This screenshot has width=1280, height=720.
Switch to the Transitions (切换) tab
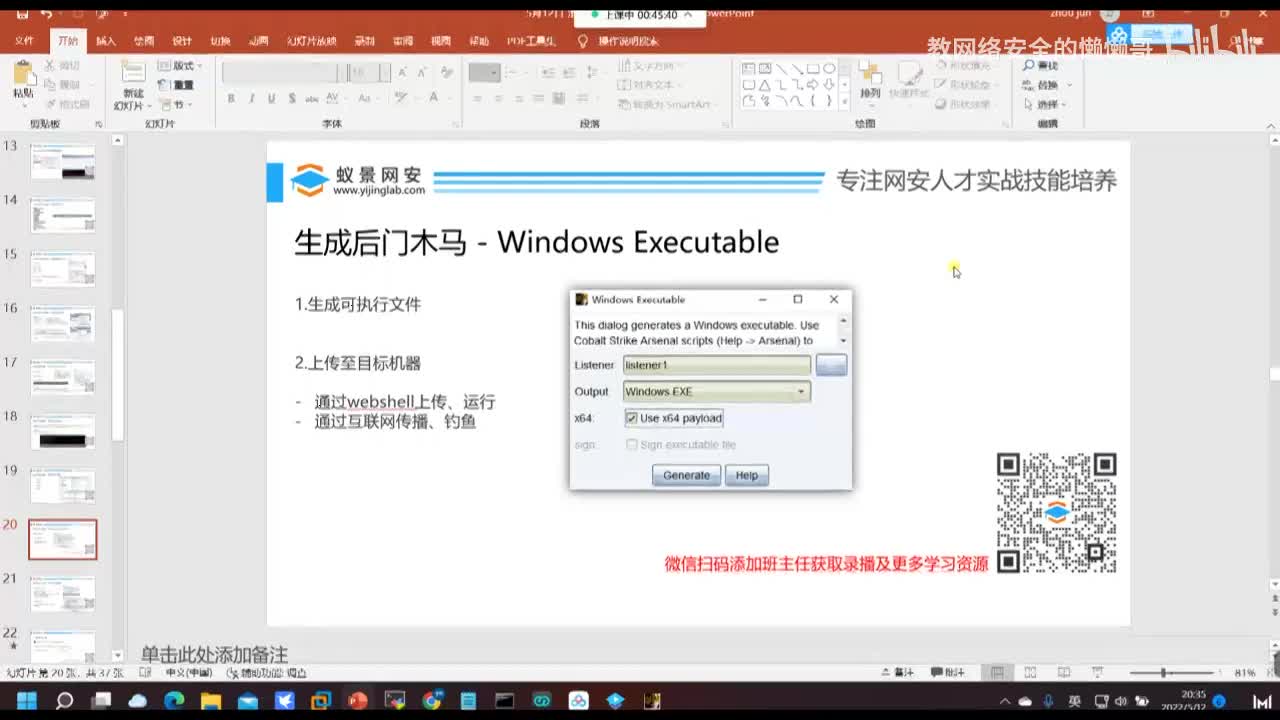[x=220, y=42]
